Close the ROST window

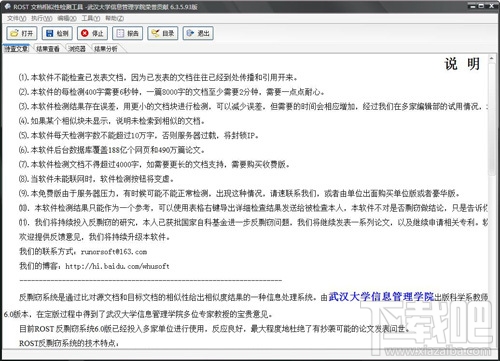pyautogui.click(x=492, y=6)
